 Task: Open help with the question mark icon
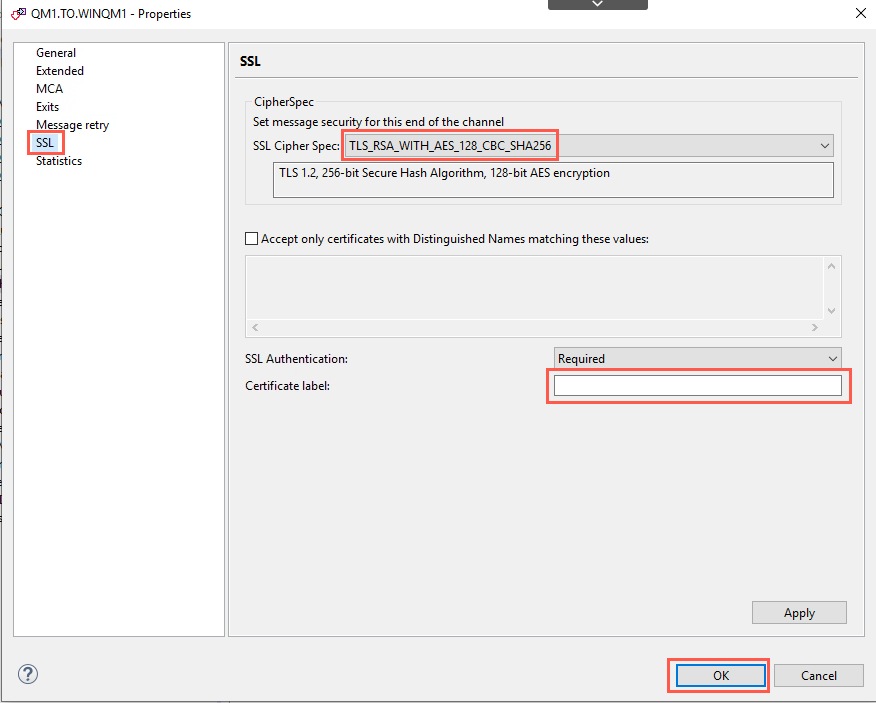(x=28, y=674)
